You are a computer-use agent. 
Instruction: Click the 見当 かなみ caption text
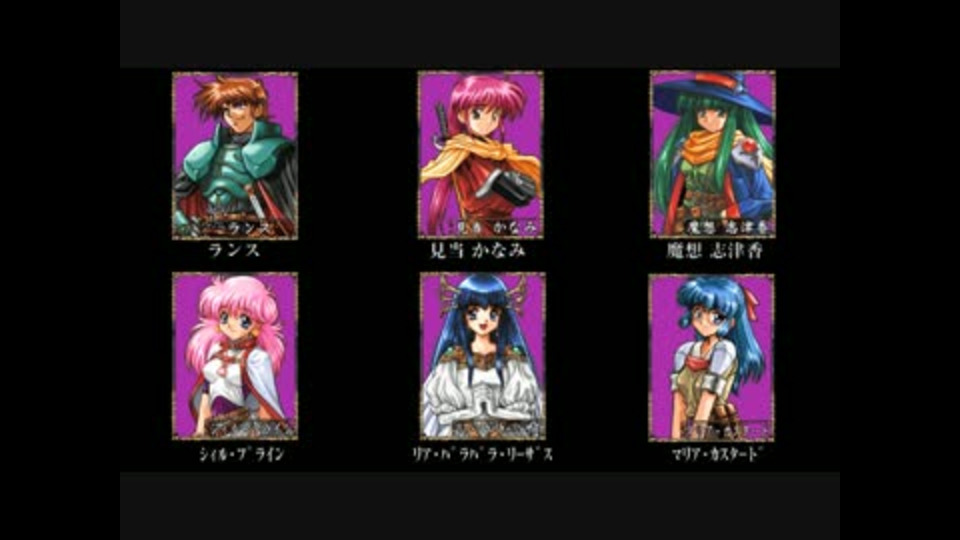coord(478,250)
